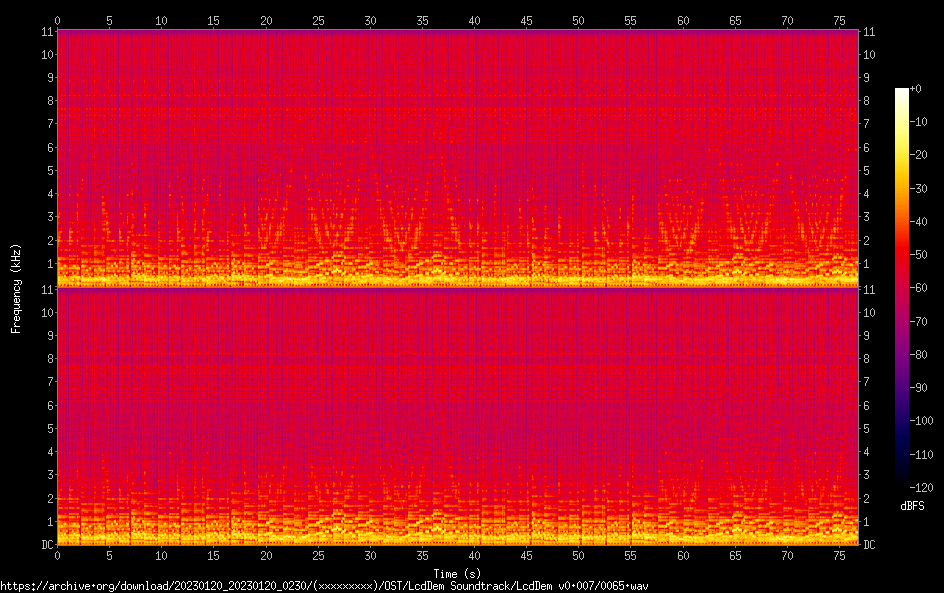Image resolution: width=944 pixels, height=593 pixels.
Task: Click the 8 kHz label left of upper channel
Action: [x=46, y=101]
